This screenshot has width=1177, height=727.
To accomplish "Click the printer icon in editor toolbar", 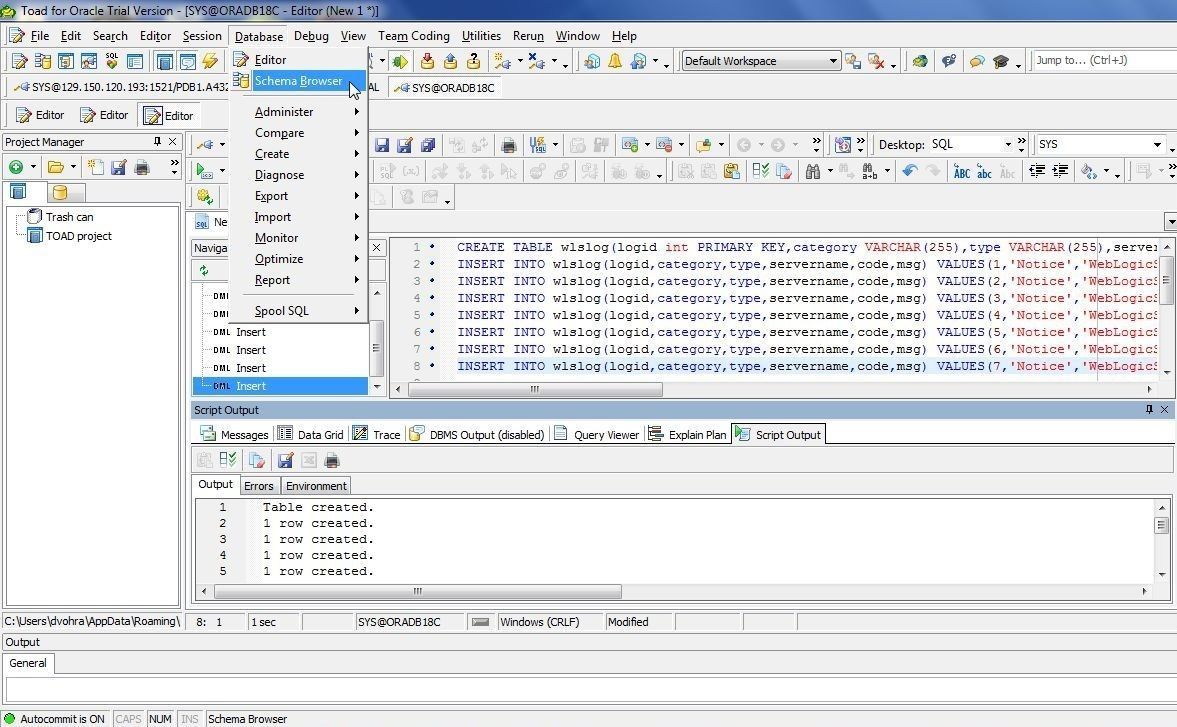I will [x=509, y=145].
